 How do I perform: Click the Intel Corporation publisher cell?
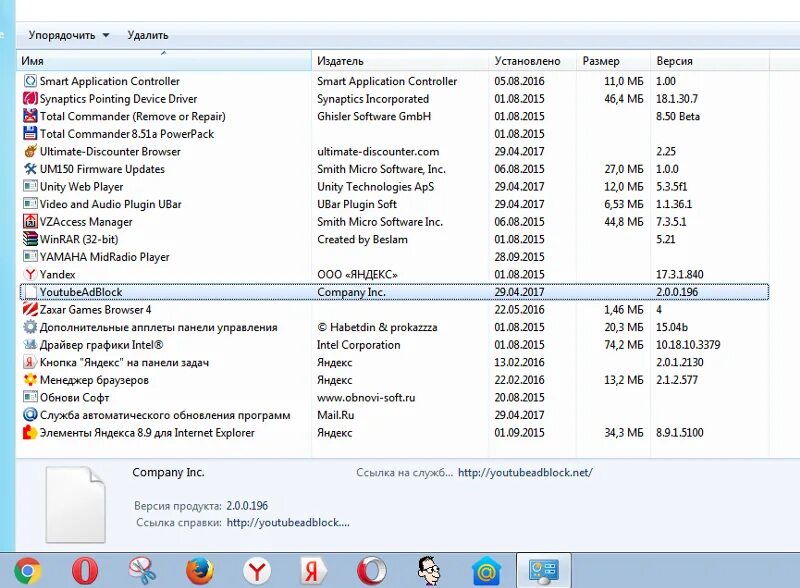[359, 345]
